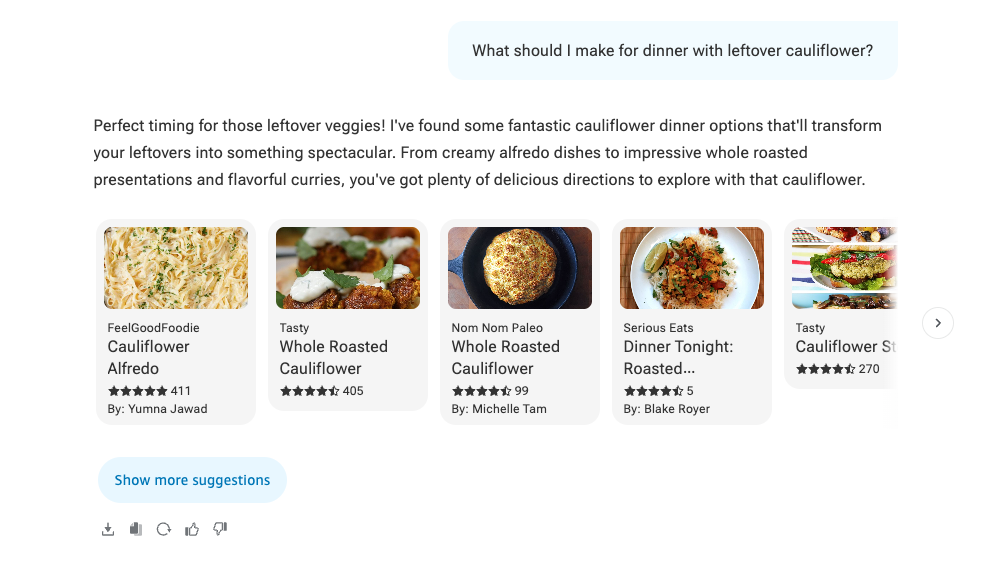Give the response a thumbs down
The height and width of the screenshot is (561, 981).
tap(220, 529)
